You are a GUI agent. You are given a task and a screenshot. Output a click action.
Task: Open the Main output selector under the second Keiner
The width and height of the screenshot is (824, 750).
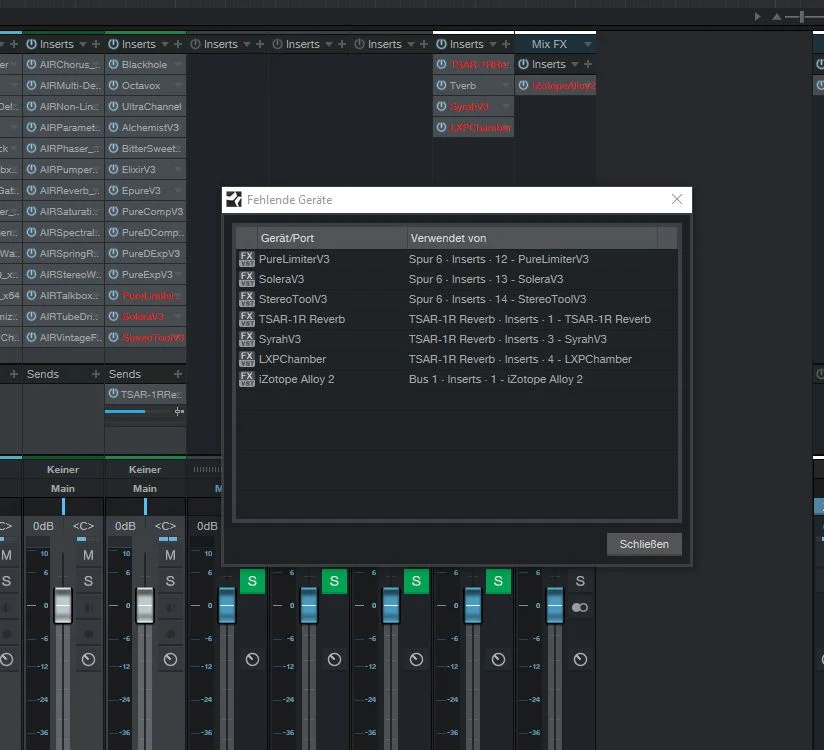[x=145, y=488]
